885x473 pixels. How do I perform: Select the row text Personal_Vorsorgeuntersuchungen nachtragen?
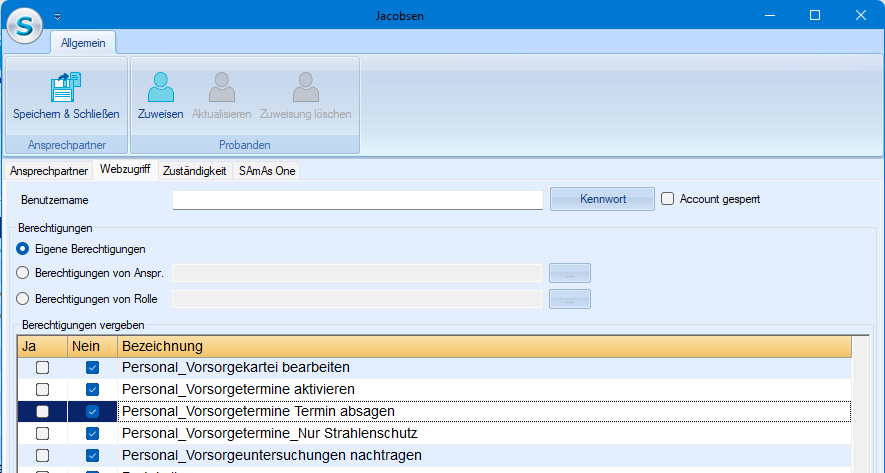pos(272,455)
